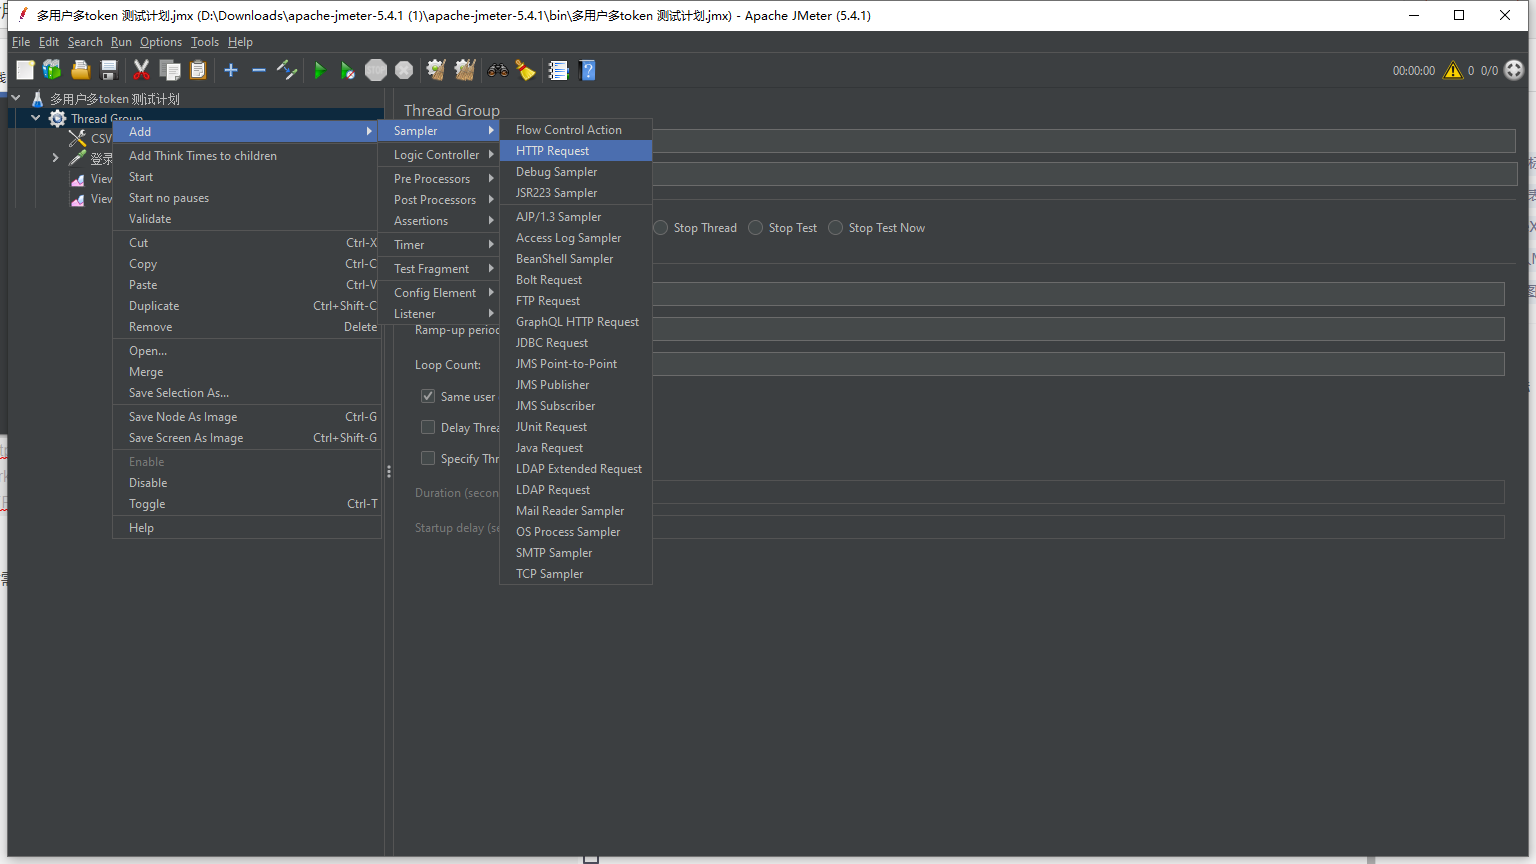The image size is (1536, 864).
Task: Select Add Think Times to children
Action: tap(247, 156)
